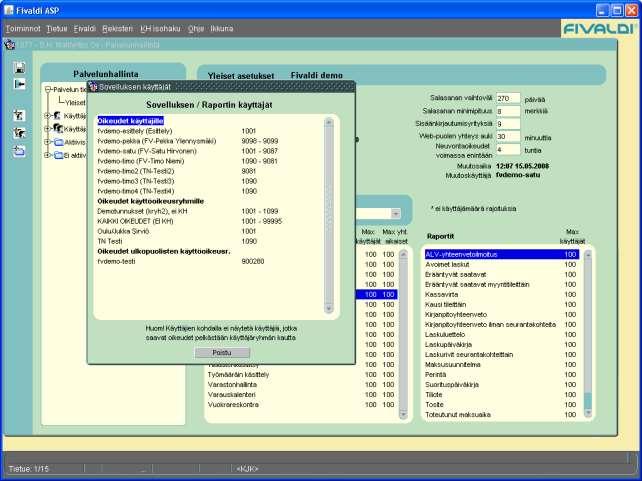Open the Fivaldi menu
Image resolution: width=642 pixels, height=481 pixels.
[85, 29]
